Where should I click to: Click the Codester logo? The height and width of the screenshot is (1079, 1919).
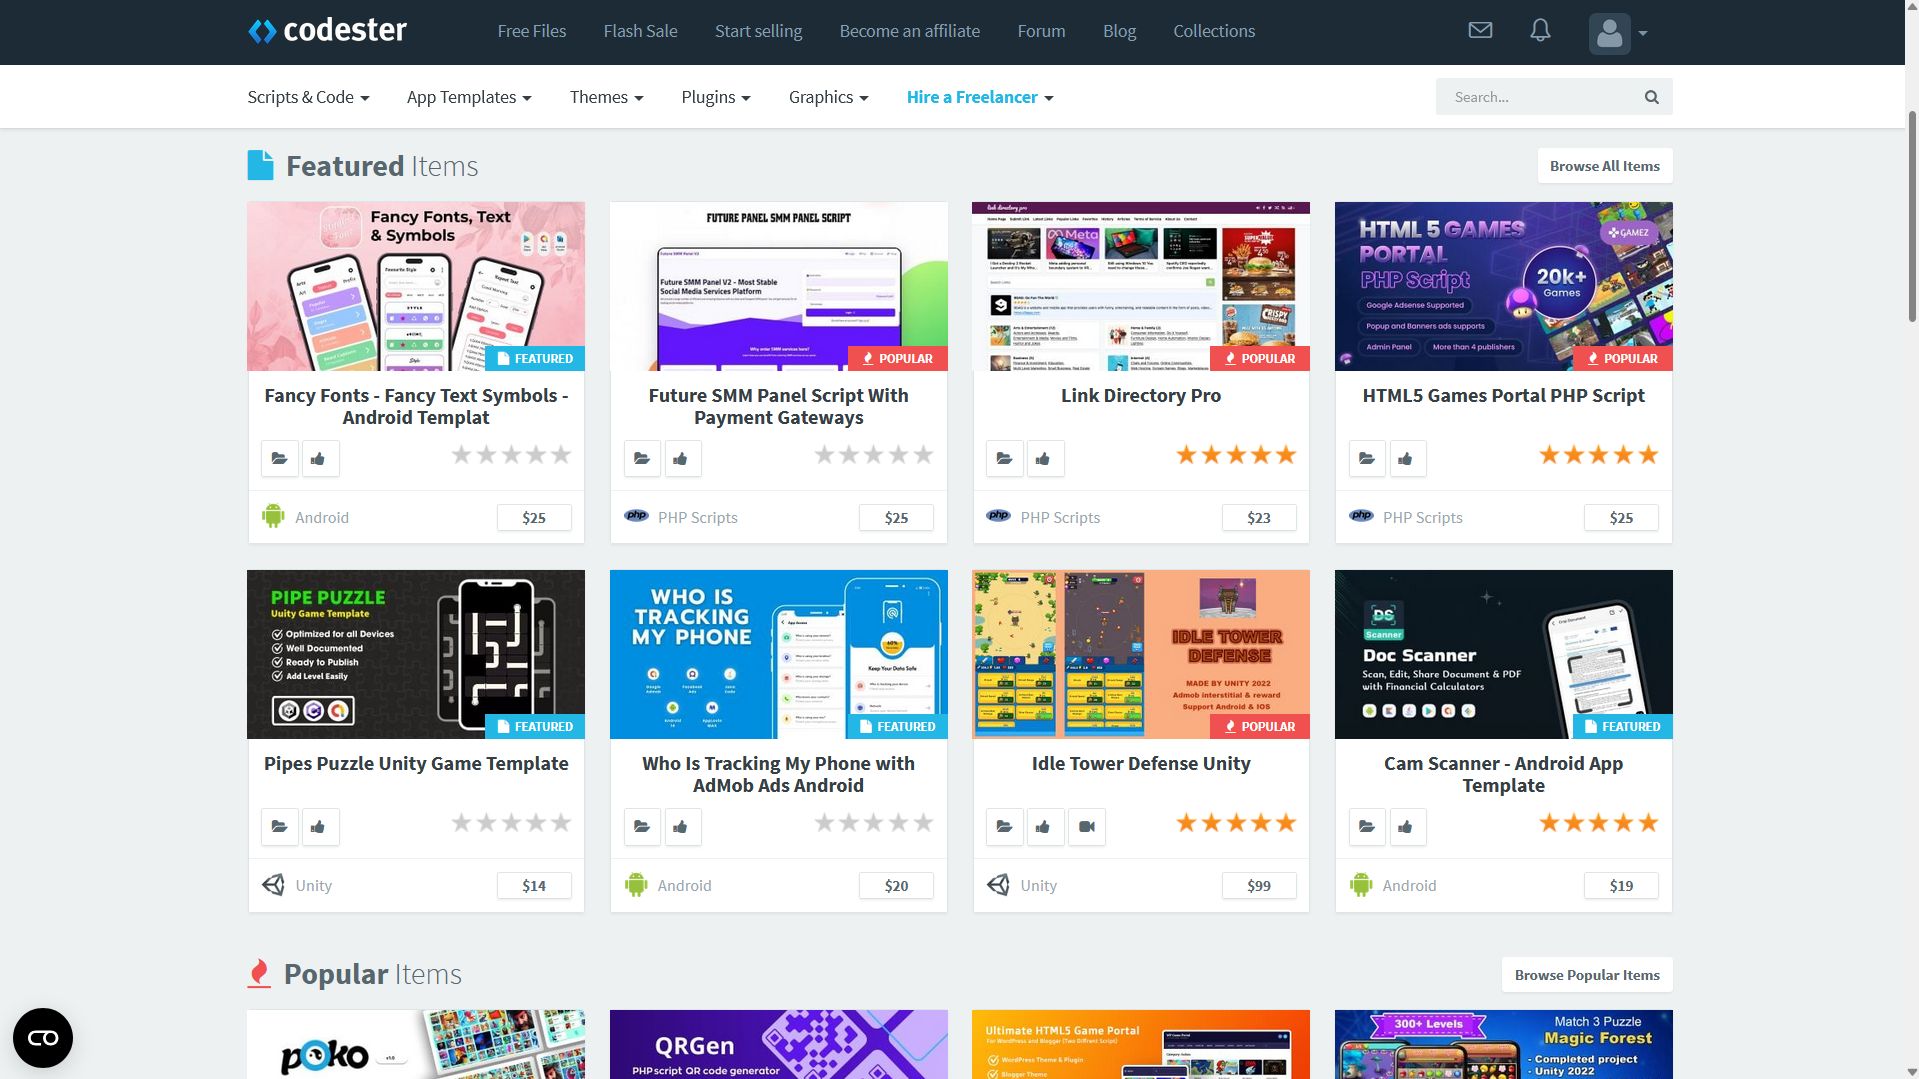pos(327,30)
